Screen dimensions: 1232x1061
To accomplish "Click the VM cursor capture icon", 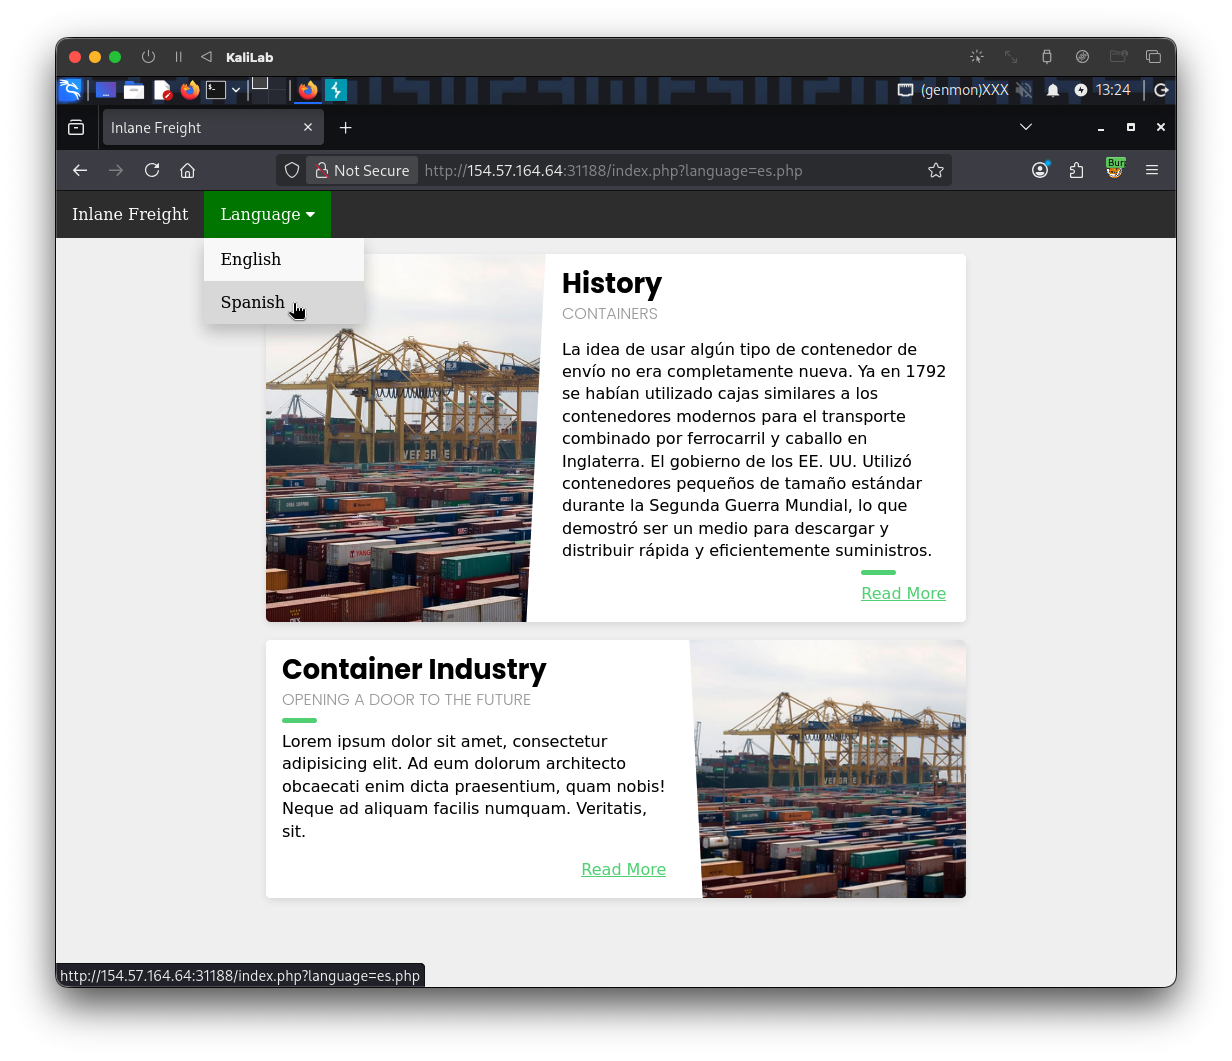I will pyautogui.click(x=977, y=57).
